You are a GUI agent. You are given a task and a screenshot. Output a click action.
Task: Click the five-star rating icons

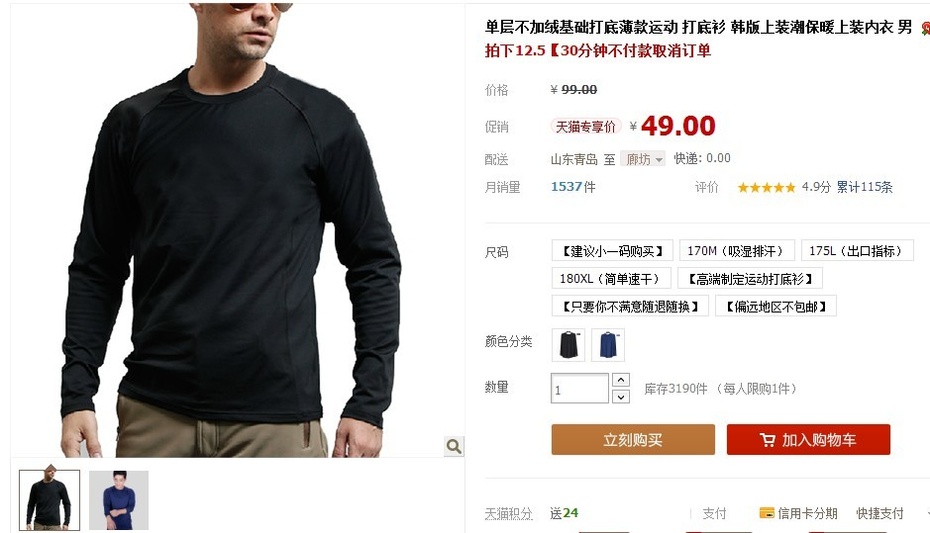[x=766, y=187]
